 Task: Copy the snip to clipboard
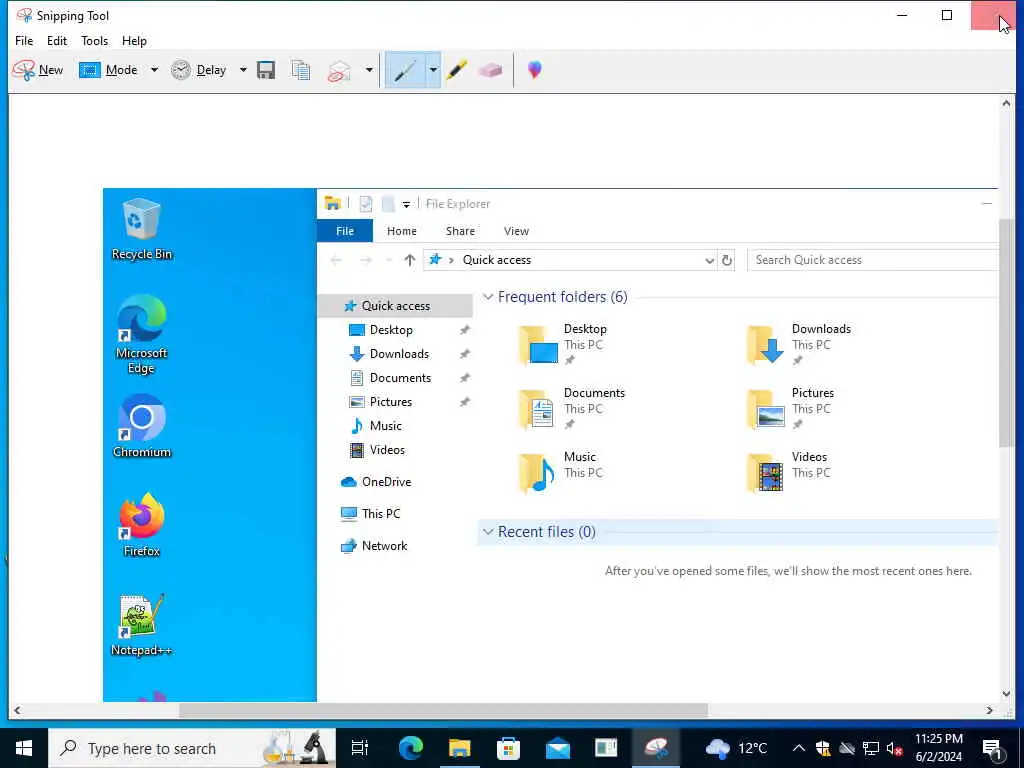(x=301, y=70)
